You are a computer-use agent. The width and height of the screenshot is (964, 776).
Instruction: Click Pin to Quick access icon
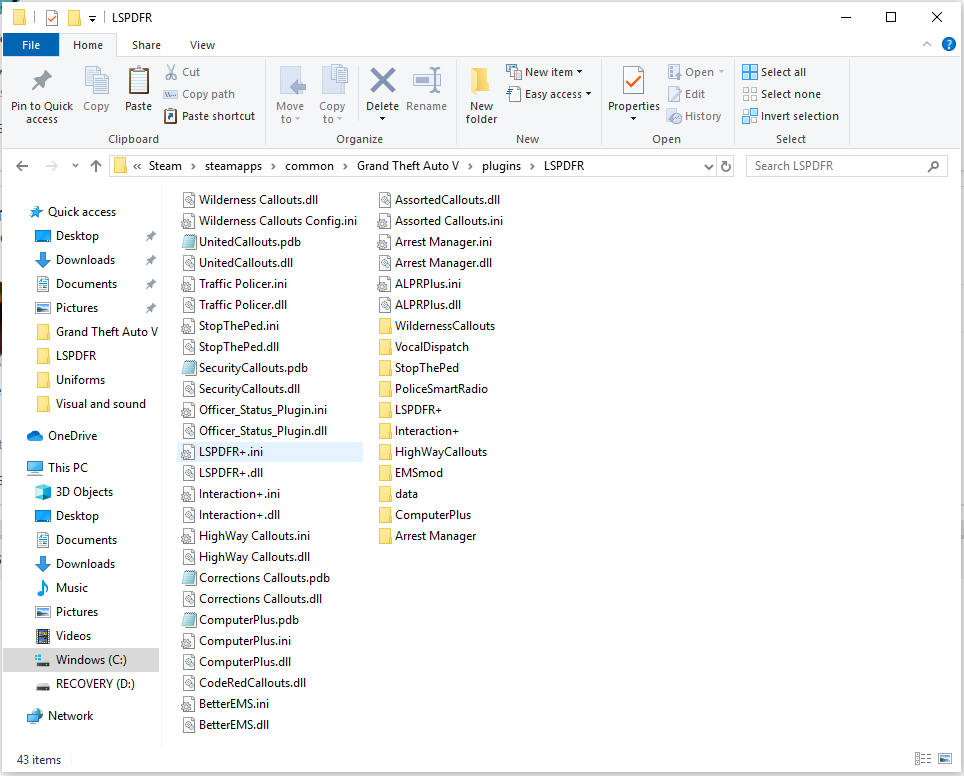[42, 81]
